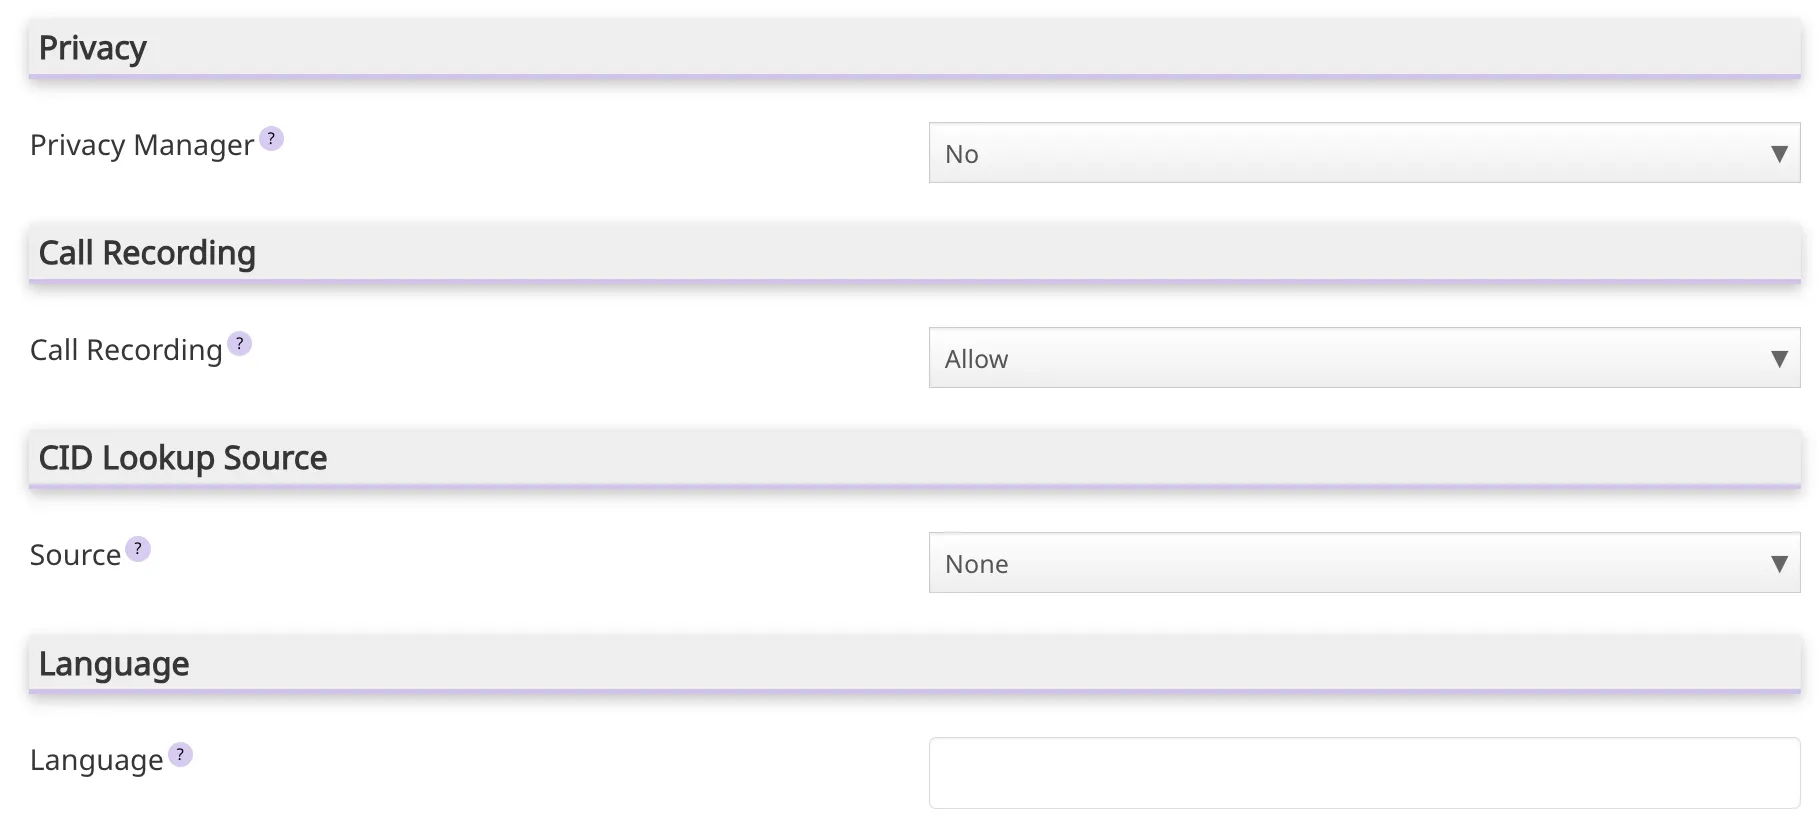
Task: Select the No value in Privacy Manager
Action: click(961, 154)
